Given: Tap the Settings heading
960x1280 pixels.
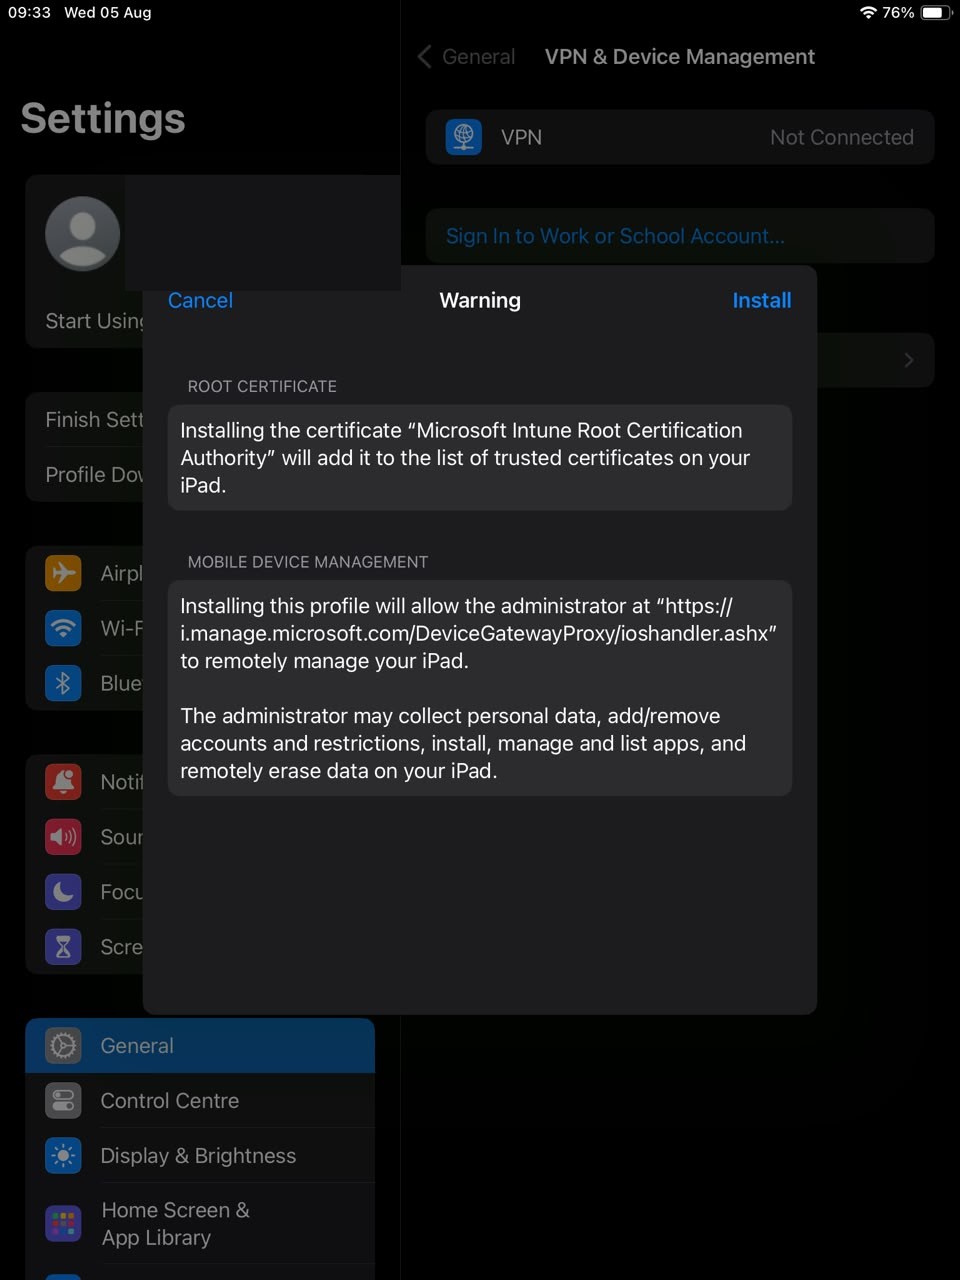Looking at the screenshot, I should (103, 118).
